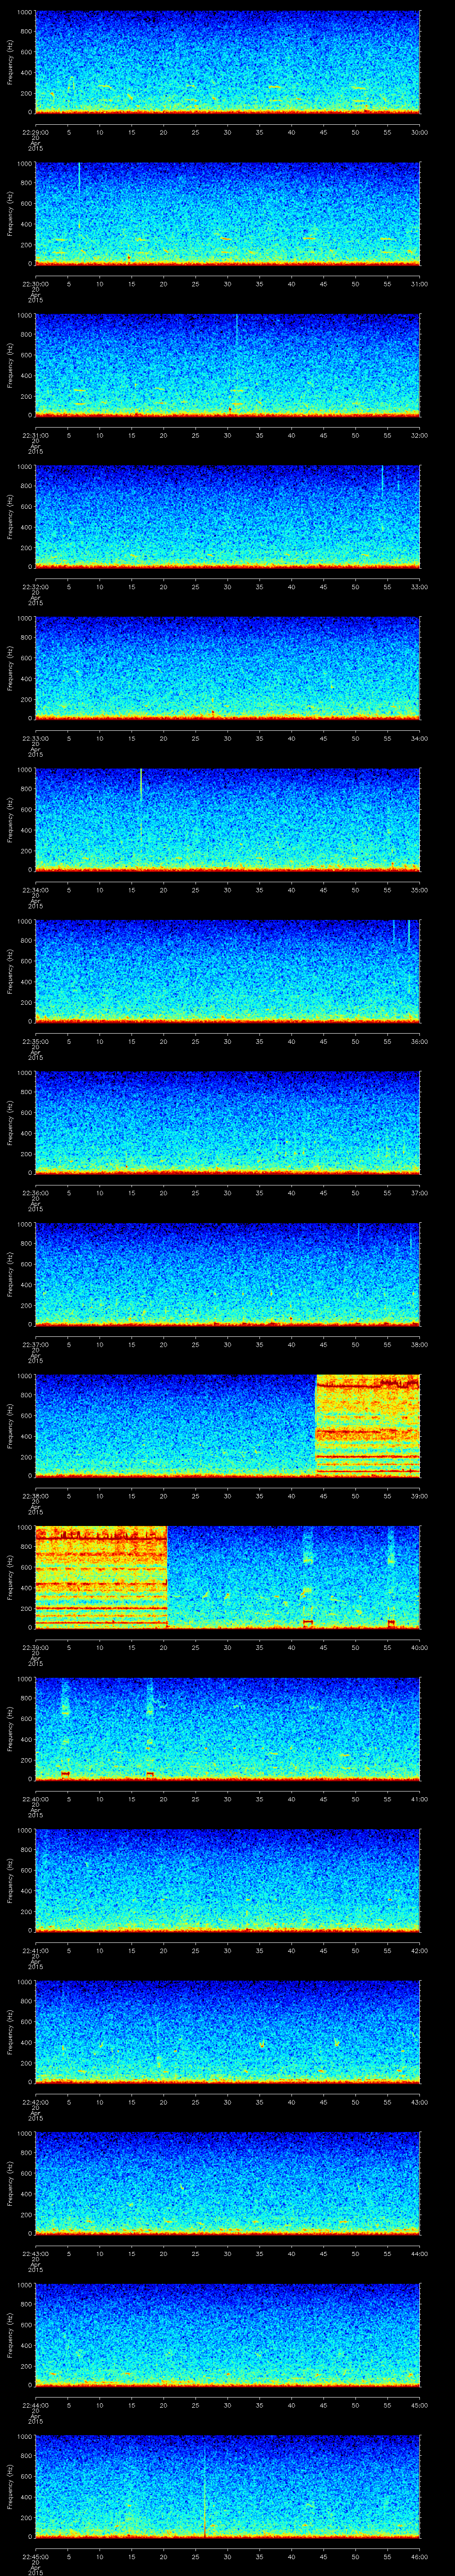Click the 22:41:00 start time label
Screen dimensions: 455x2576
click(x=35, y=1950)
